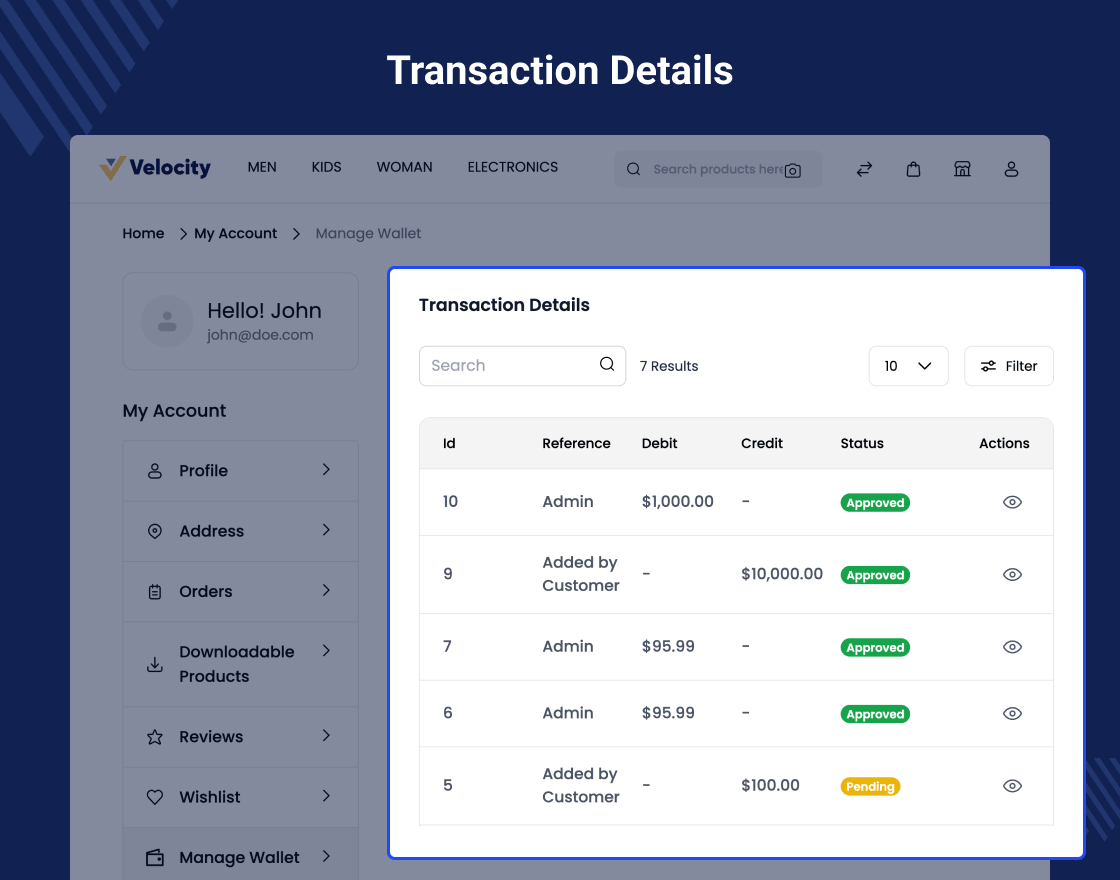Viewport: 1120px width, 880px height.
Task: Click Added by Customer in row 9
Action: [581, 574]
